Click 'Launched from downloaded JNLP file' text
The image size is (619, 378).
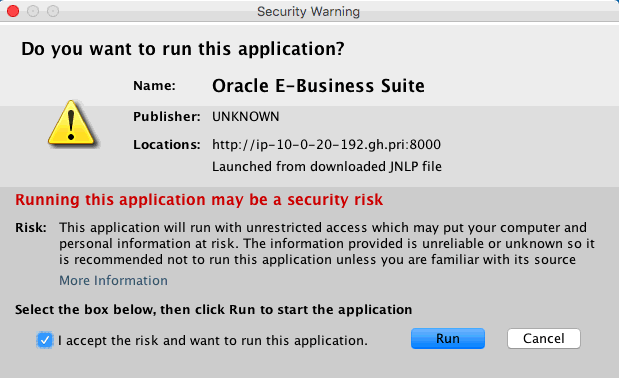click(x=327, y=167)
